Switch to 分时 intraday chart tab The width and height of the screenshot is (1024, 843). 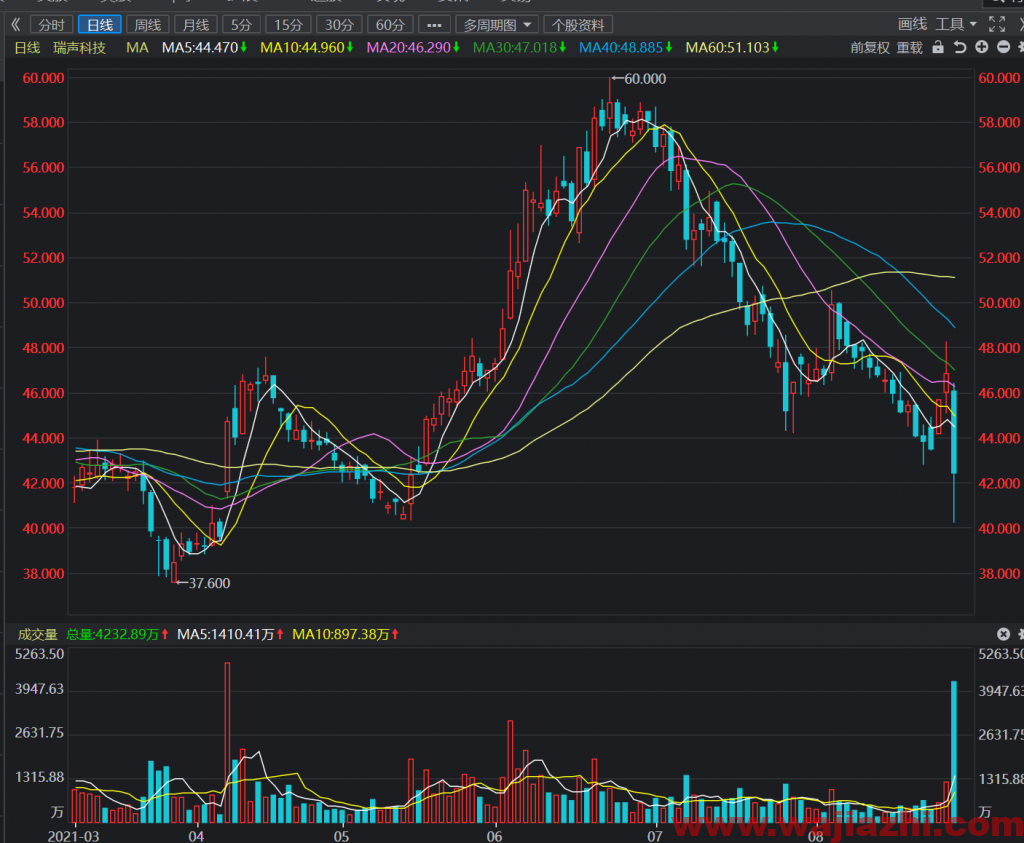click(52, 25)
